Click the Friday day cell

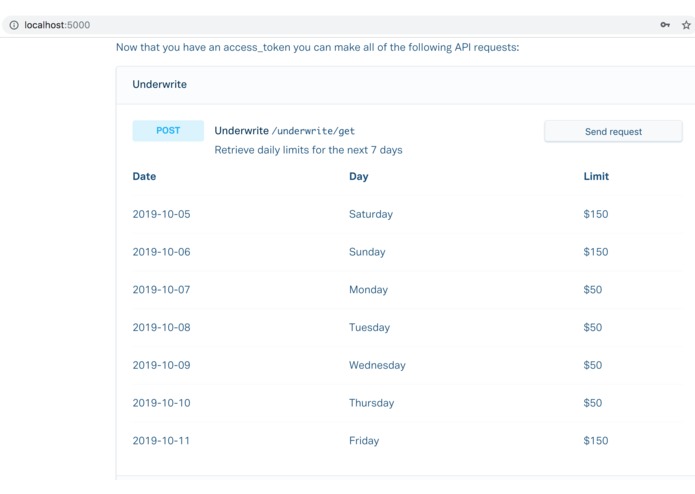click(x=364, y=441)
